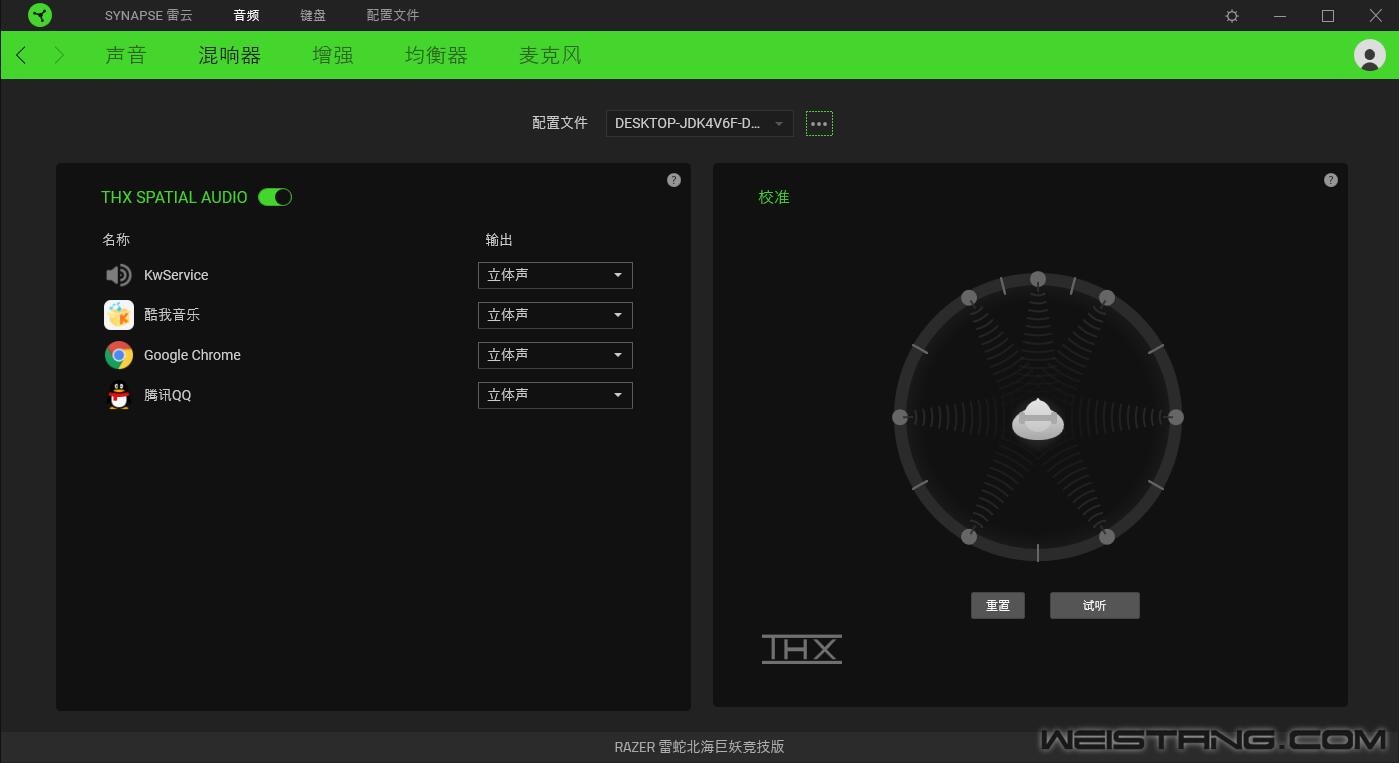The image size is (1399, 763).
Task: Click 酷我音乐 application name
Action: coord(172,315)
